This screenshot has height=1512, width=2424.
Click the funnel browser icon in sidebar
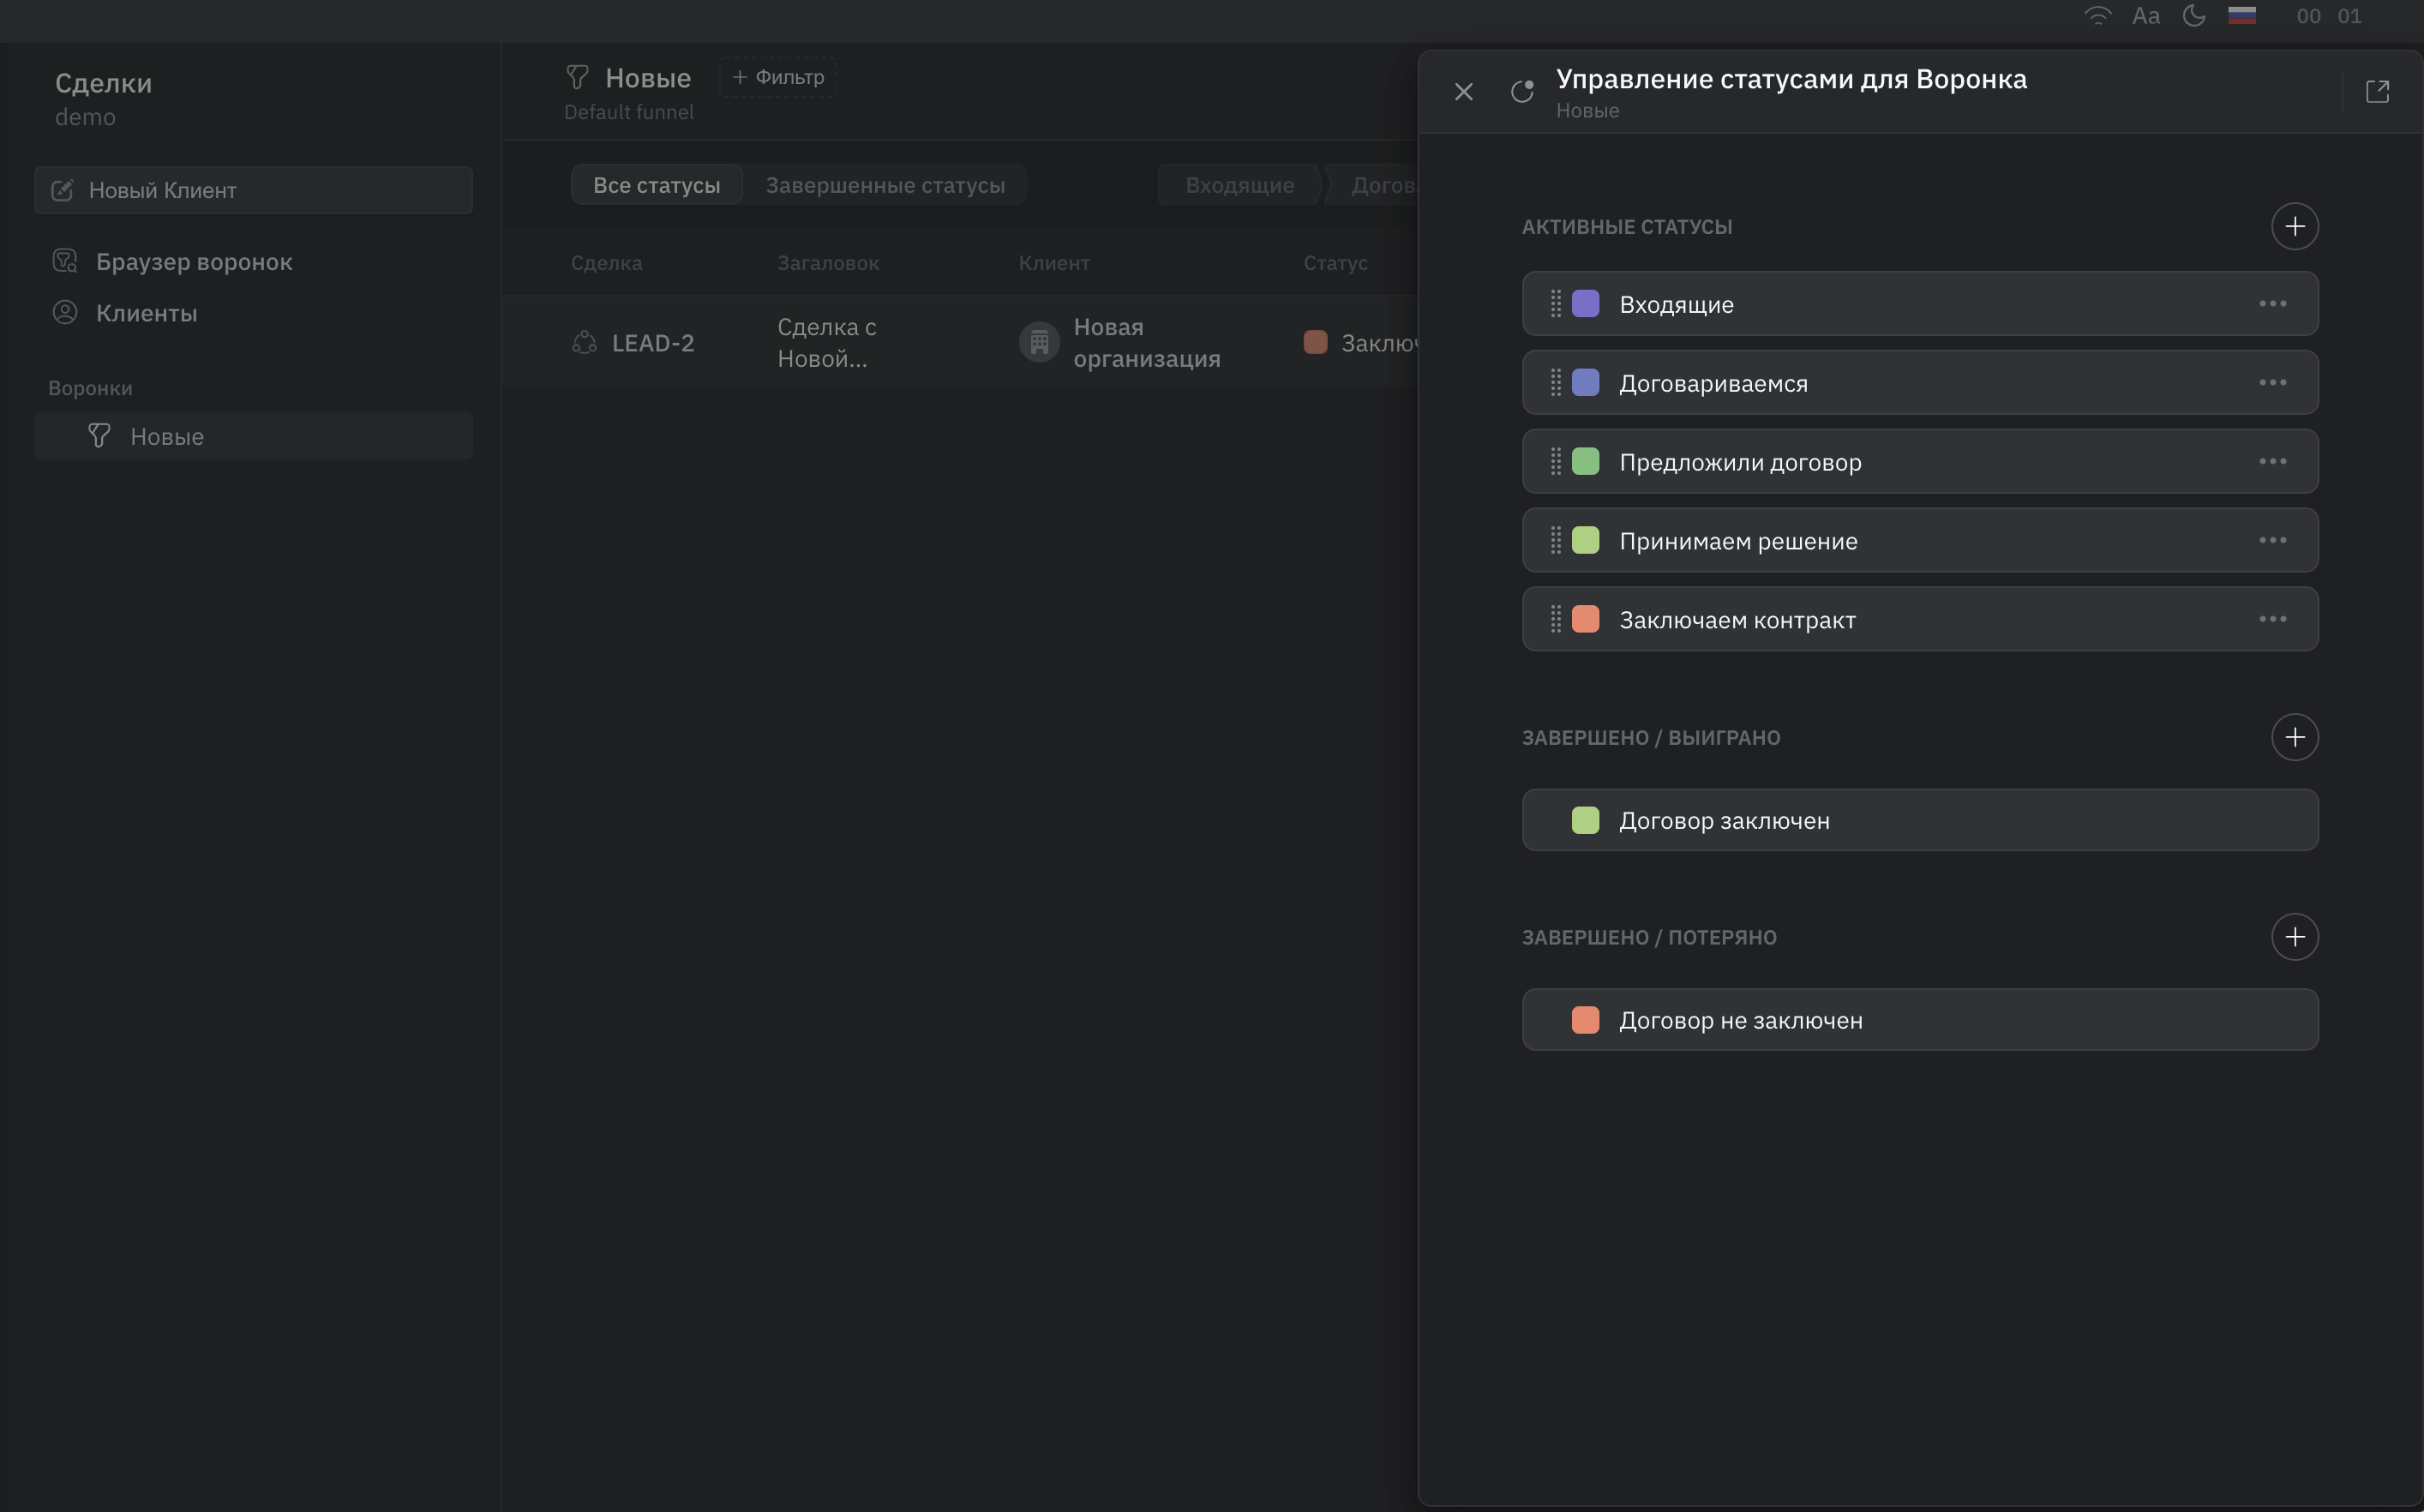click(x=65, y=261)
